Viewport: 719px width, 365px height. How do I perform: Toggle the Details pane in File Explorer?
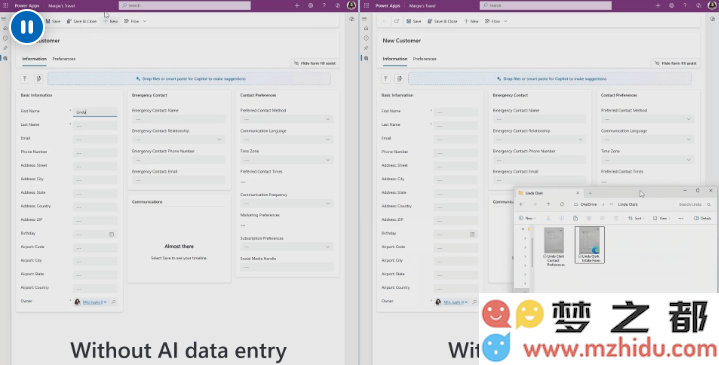click(x=703, y=218)
